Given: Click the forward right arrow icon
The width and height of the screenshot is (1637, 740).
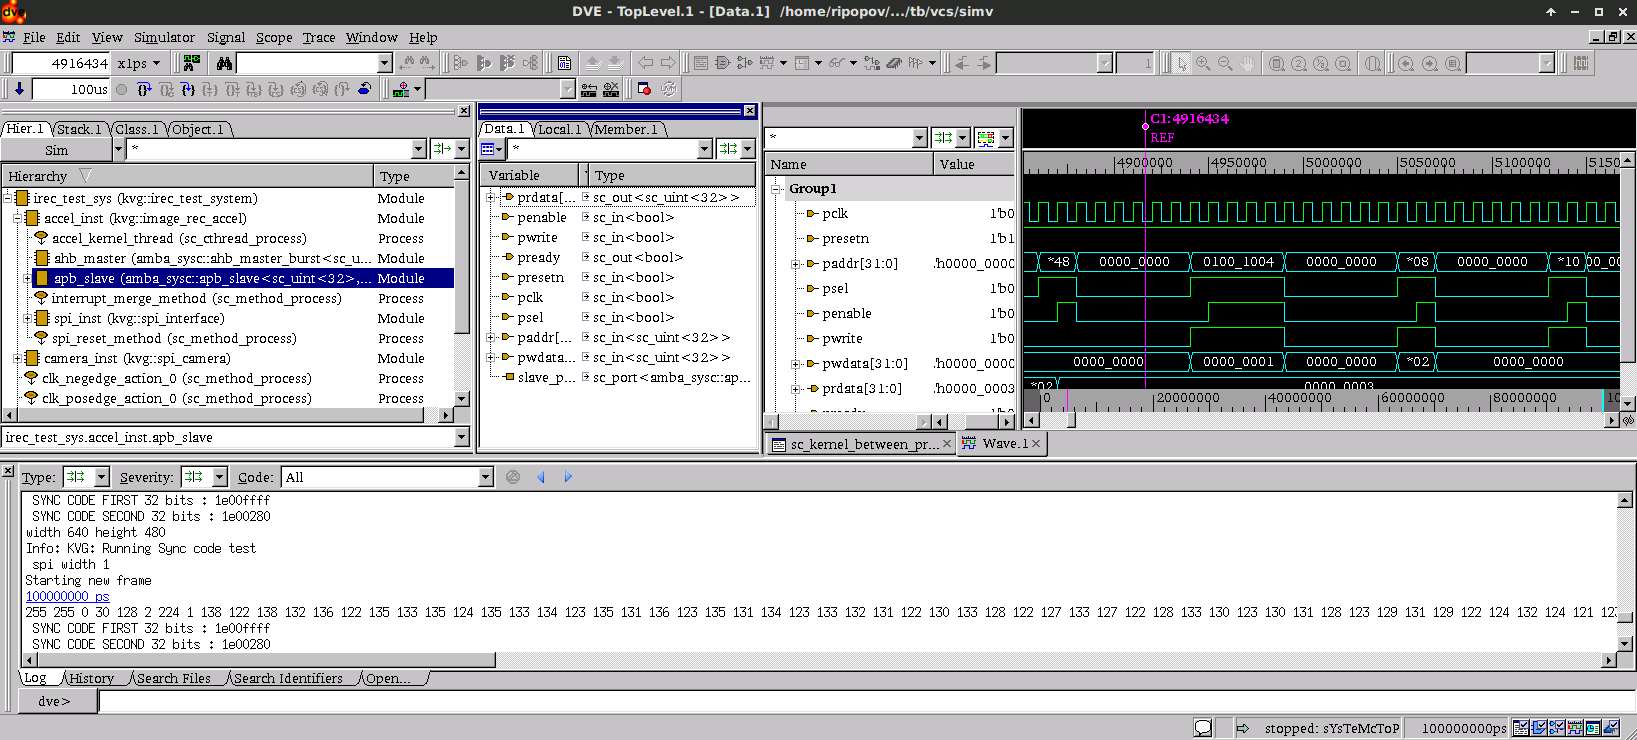Looking at the screenshot, I should click(668, 63).
